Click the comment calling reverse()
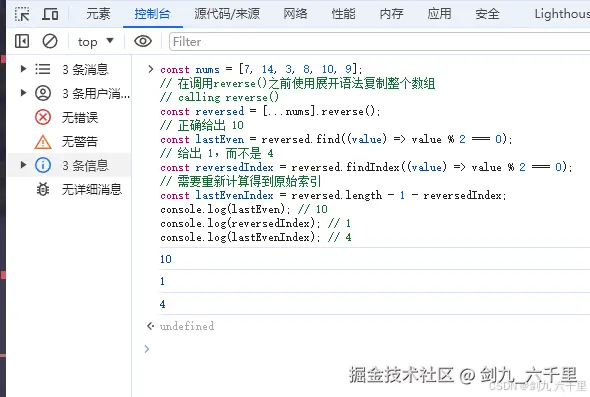590x397 pixels. (220, 97)
